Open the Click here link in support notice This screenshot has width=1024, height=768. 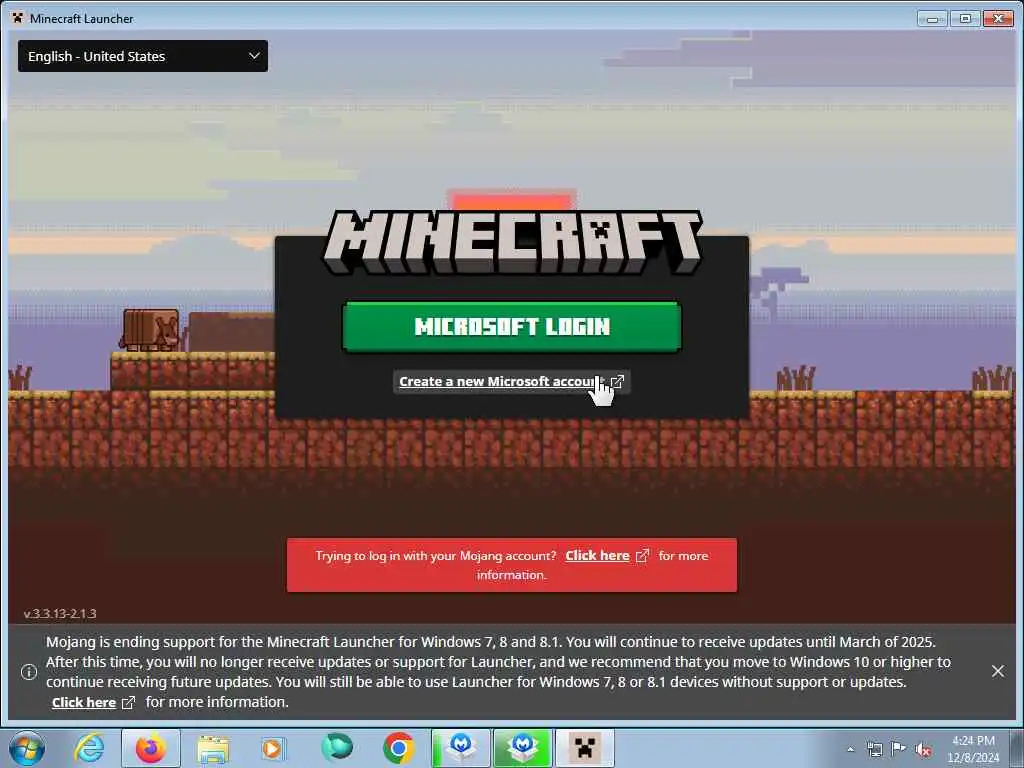pos(84,703)
